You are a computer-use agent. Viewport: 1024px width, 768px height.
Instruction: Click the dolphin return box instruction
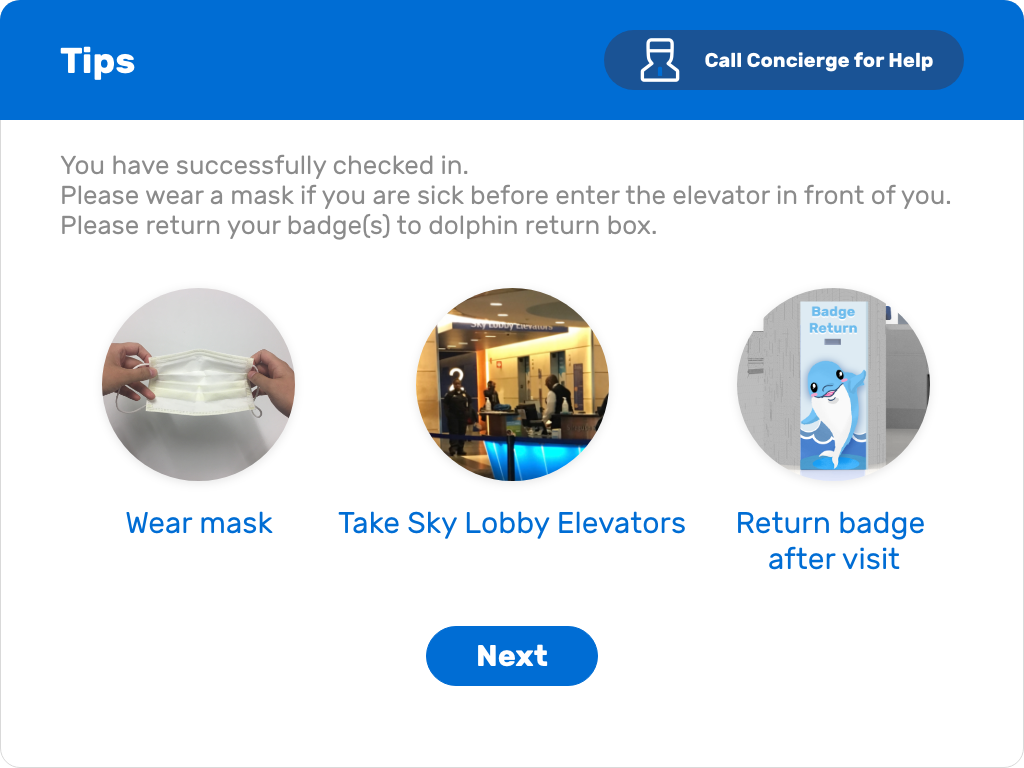click(359, 225)
